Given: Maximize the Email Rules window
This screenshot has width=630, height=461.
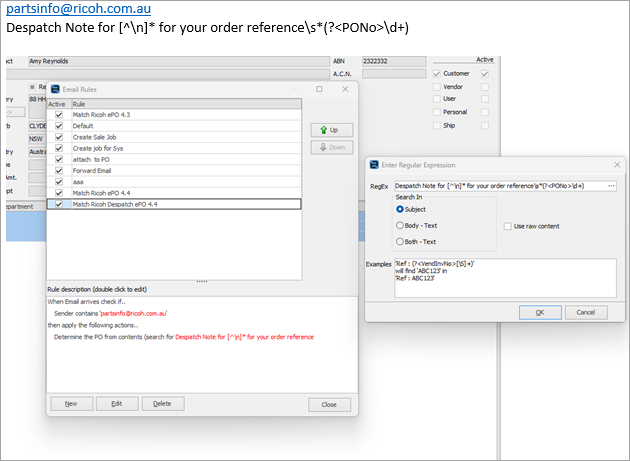Looking at the screenshot, I should point(319,89).
